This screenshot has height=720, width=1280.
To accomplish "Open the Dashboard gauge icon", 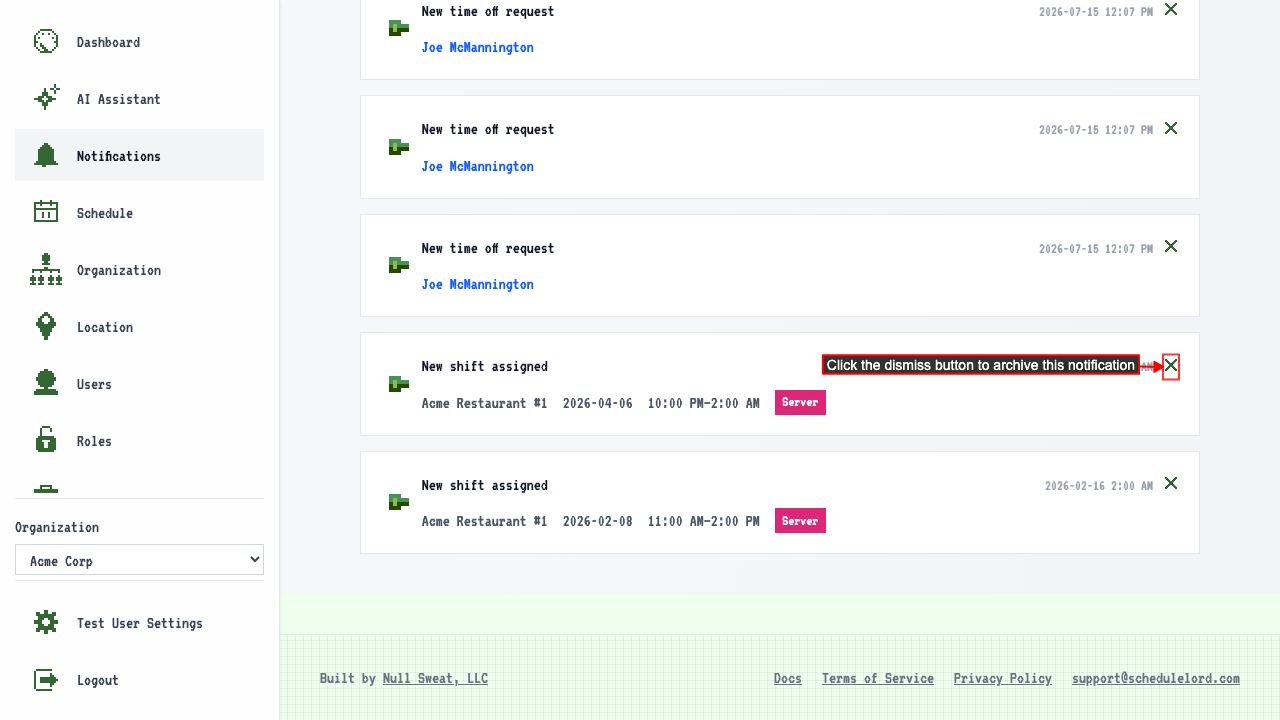I will pos(46,42).
